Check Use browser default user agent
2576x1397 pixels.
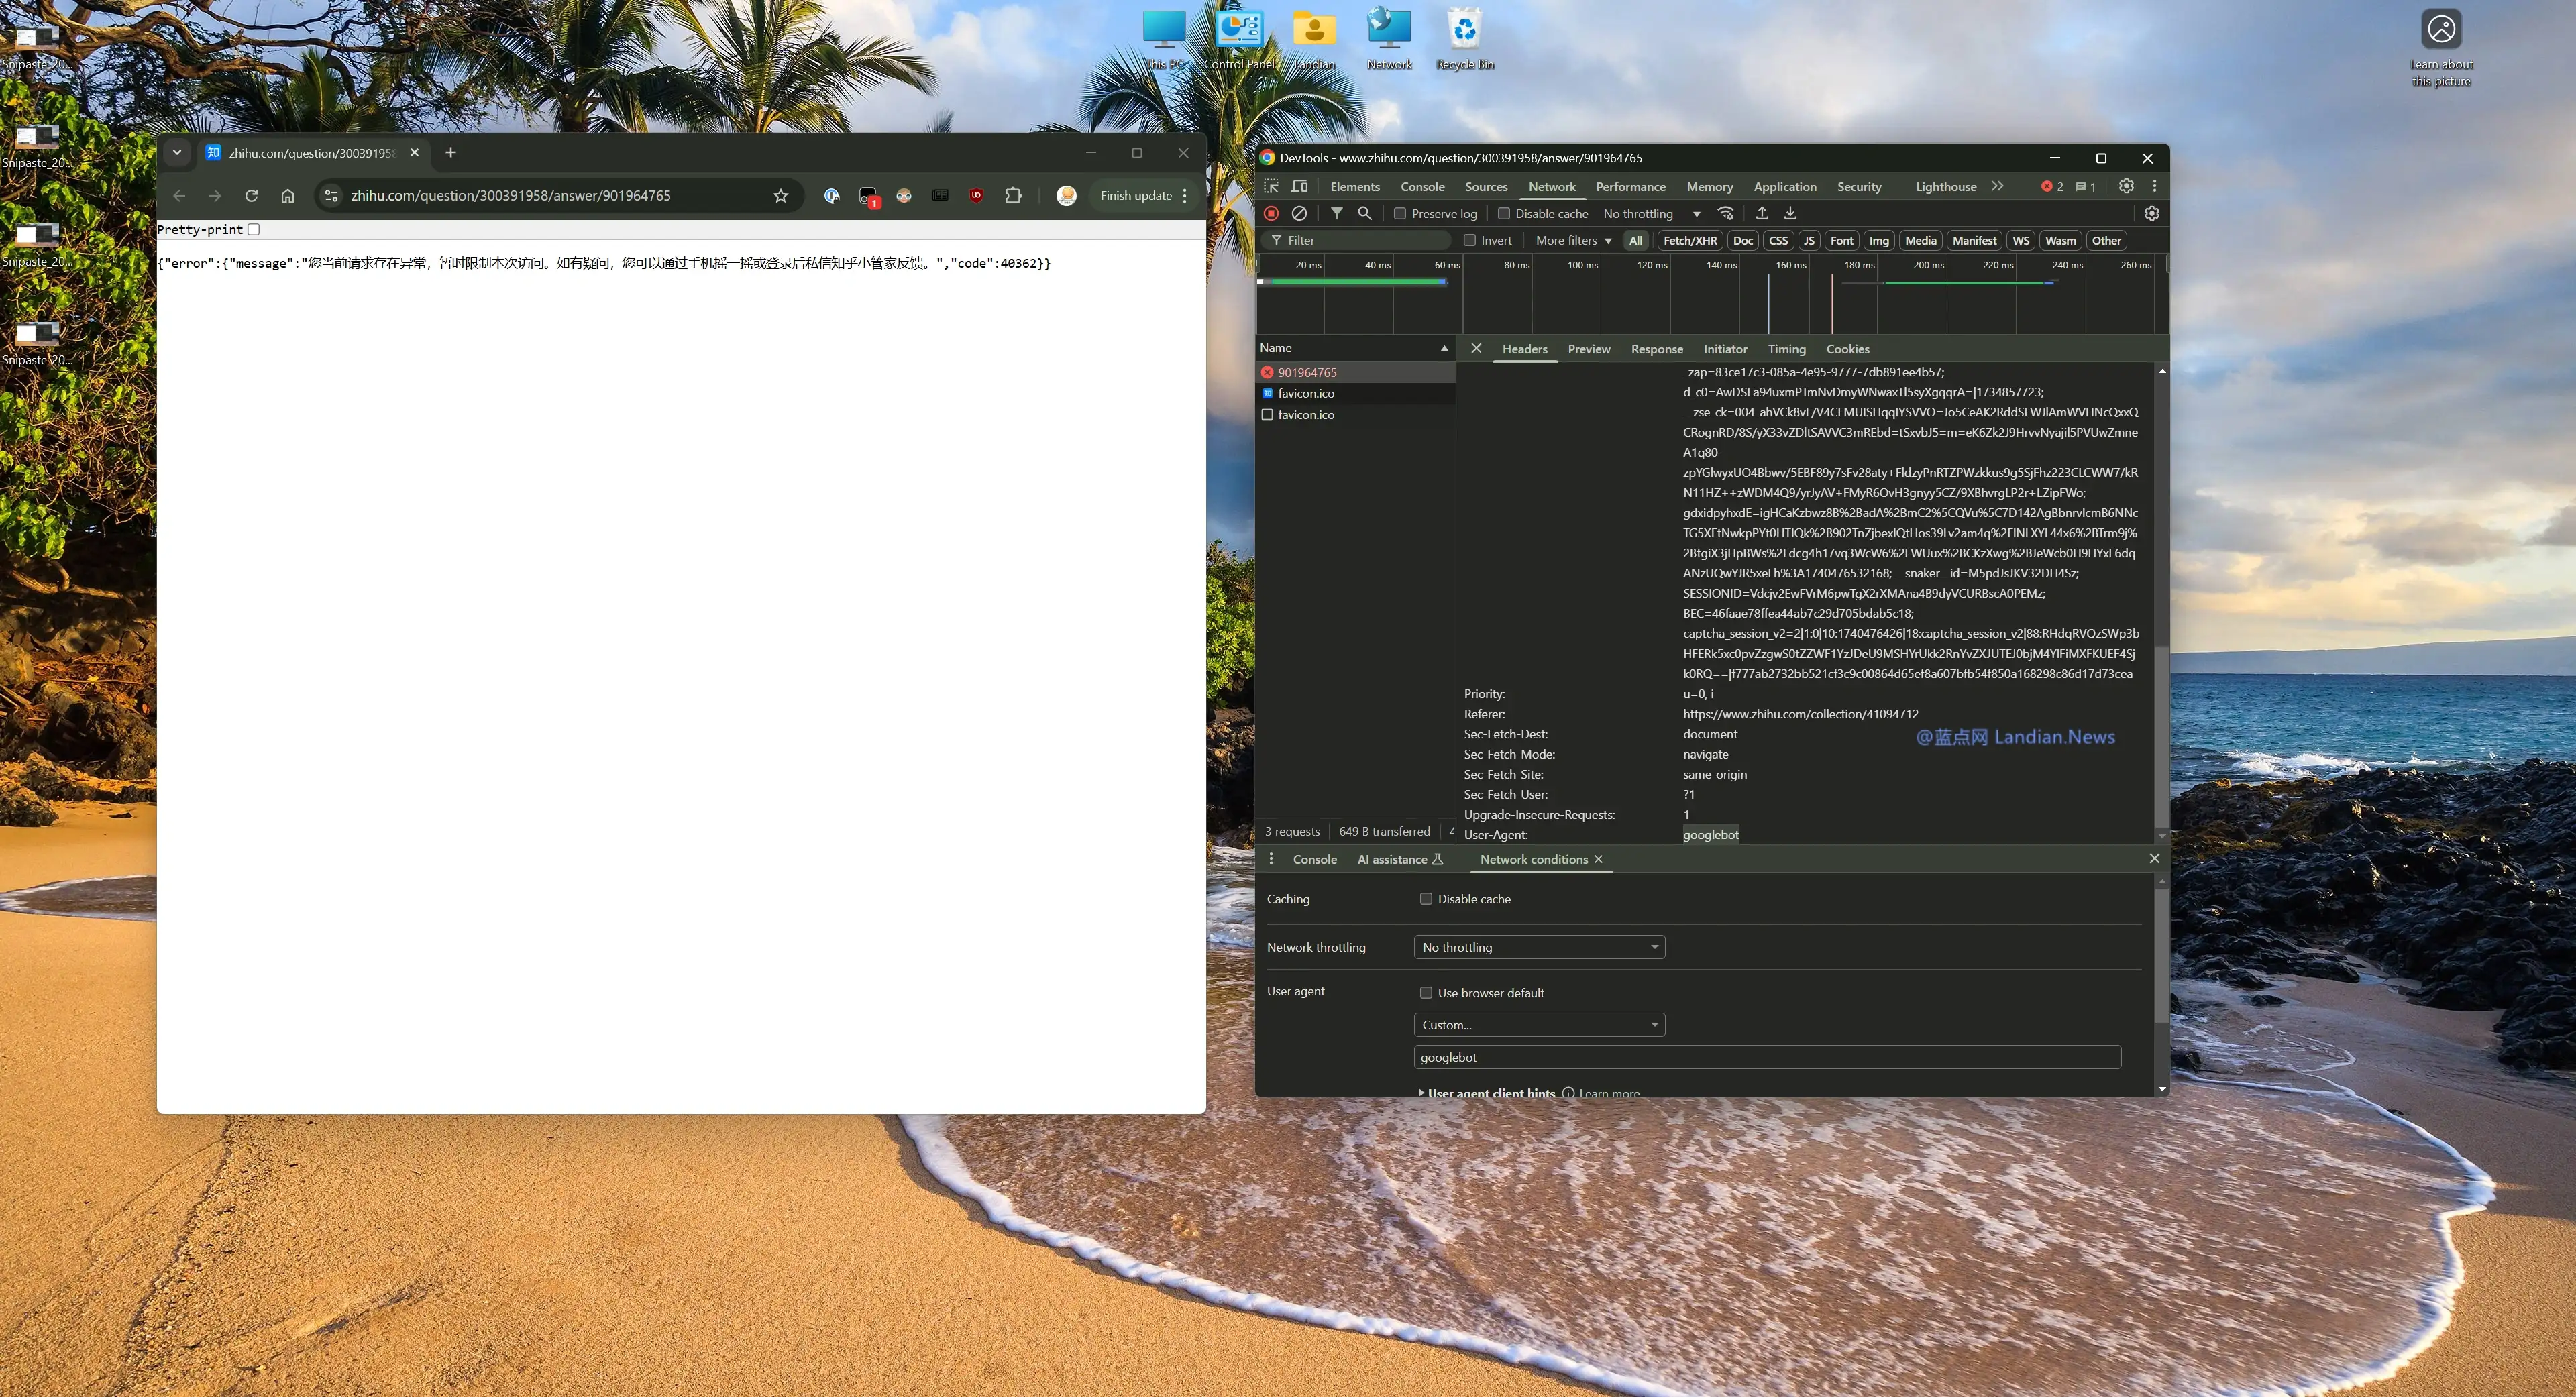click(x=1426, y=992)
